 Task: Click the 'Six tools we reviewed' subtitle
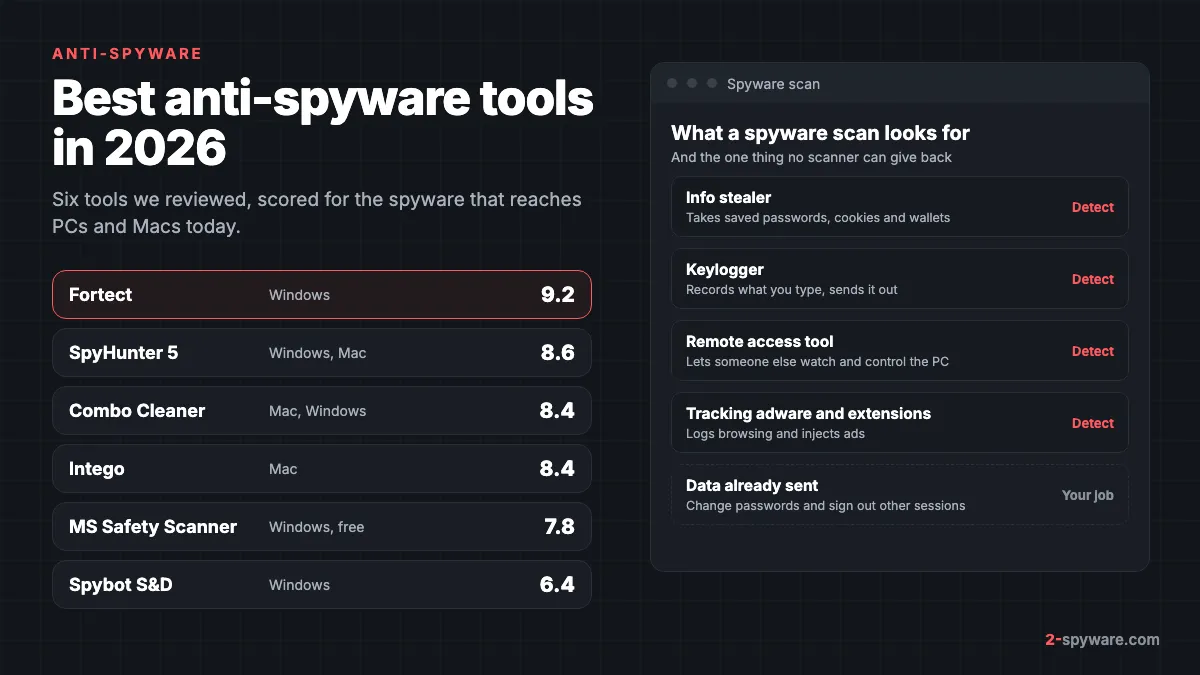point(317,213)
